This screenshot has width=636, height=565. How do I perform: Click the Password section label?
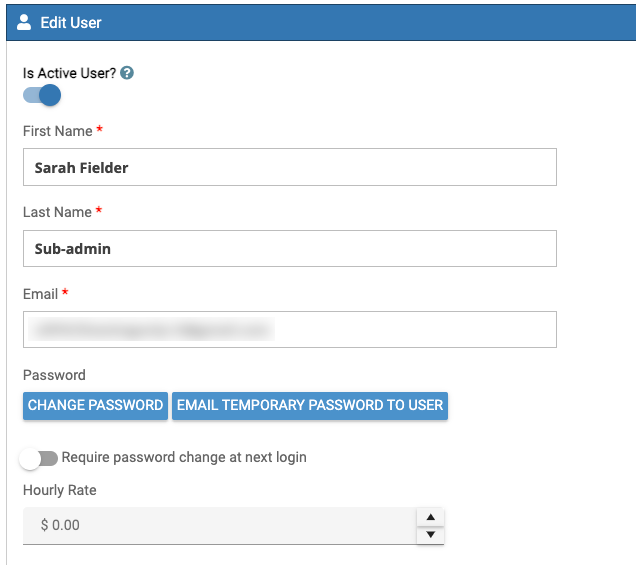point(54,375)
